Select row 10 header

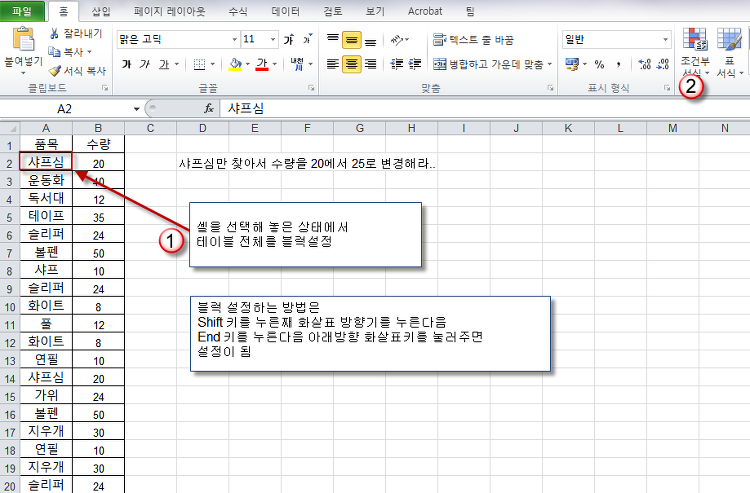pos(10,307)
